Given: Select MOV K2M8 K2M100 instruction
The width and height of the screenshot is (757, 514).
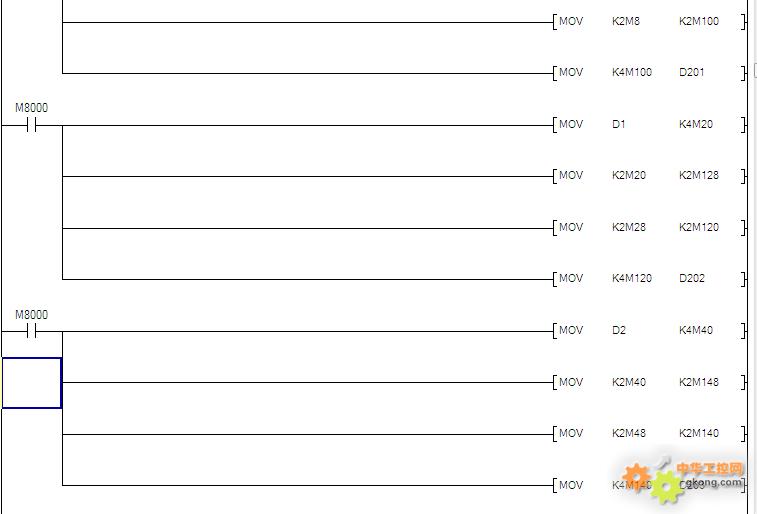Looking at the screenshot, I should [649, 22].
